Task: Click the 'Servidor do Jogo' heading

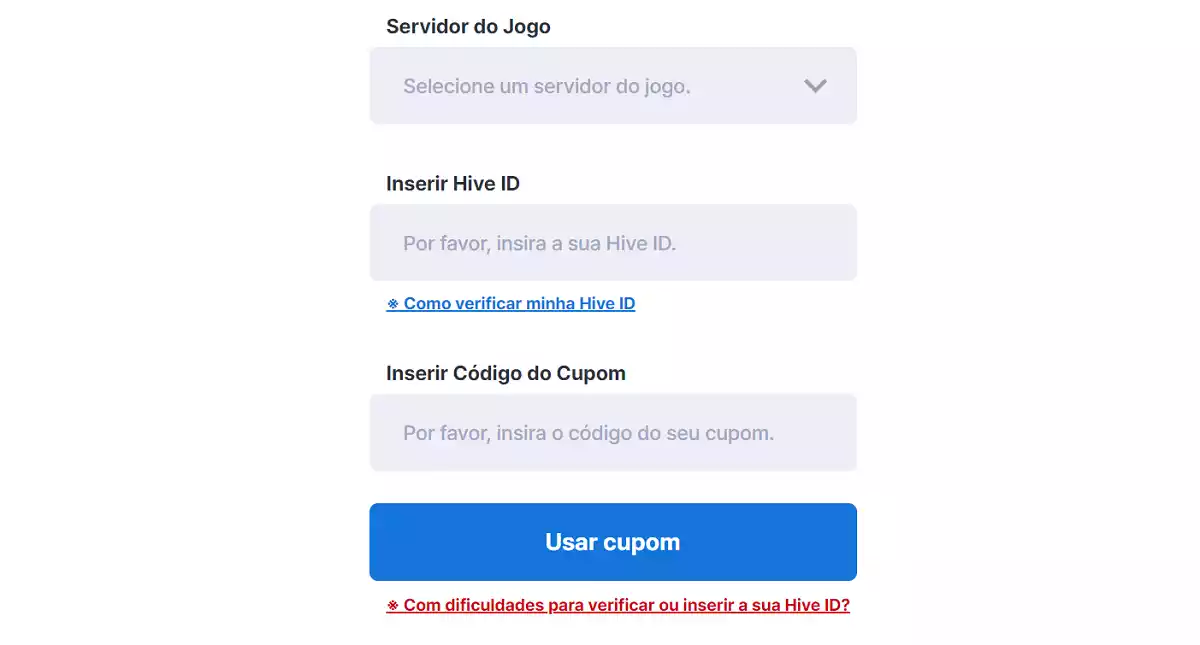Action: click(468, 26)
